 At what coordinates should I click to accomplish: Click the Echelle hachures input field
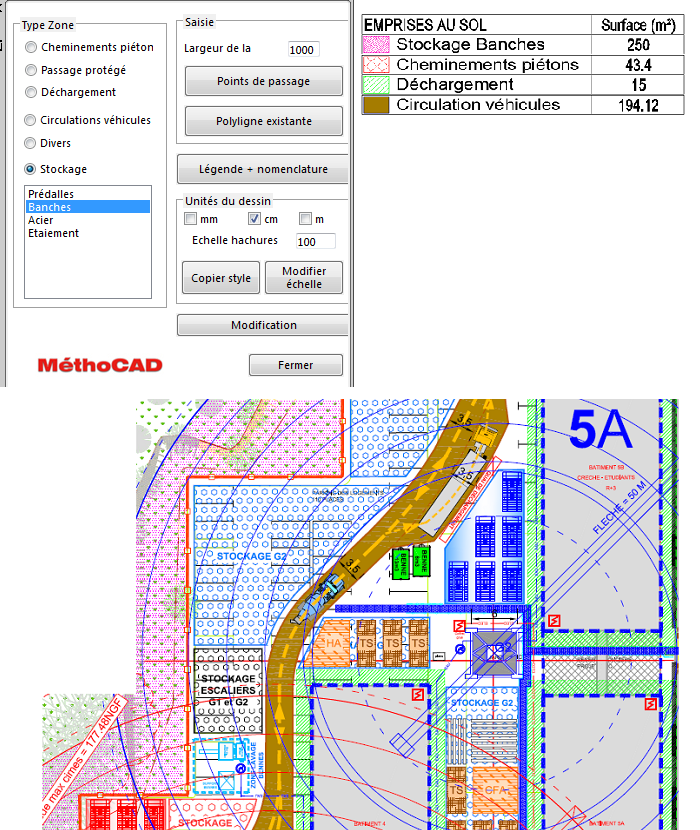[315, 241]
